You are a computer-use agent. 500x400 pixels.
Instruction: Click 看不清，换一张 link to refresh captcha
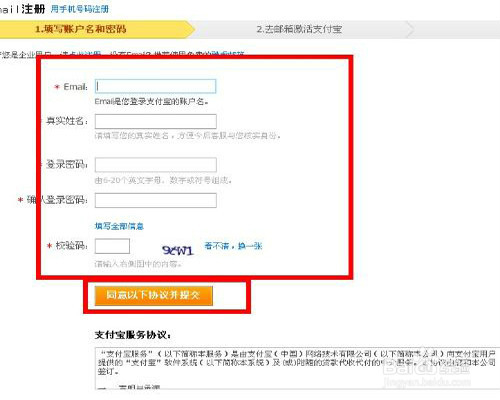click(233, 246)
